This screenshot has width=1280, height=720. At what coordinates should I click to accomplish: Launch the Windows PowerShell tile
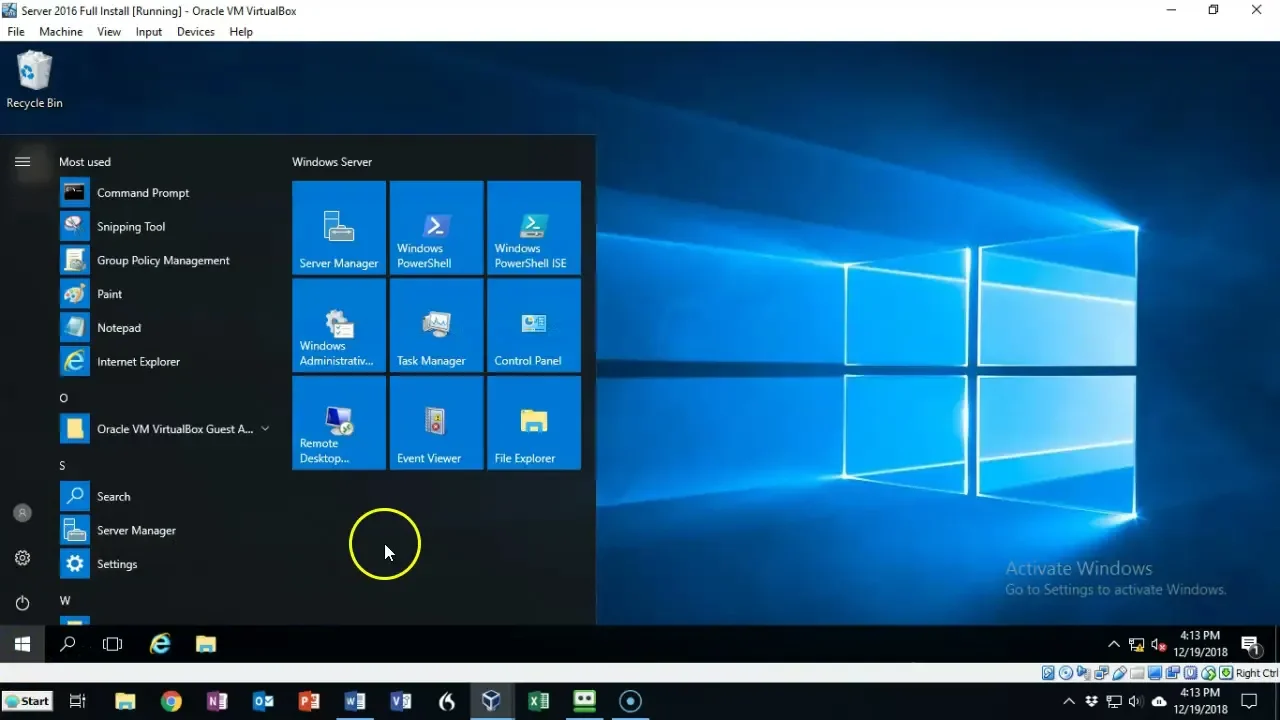coord(436,228)
